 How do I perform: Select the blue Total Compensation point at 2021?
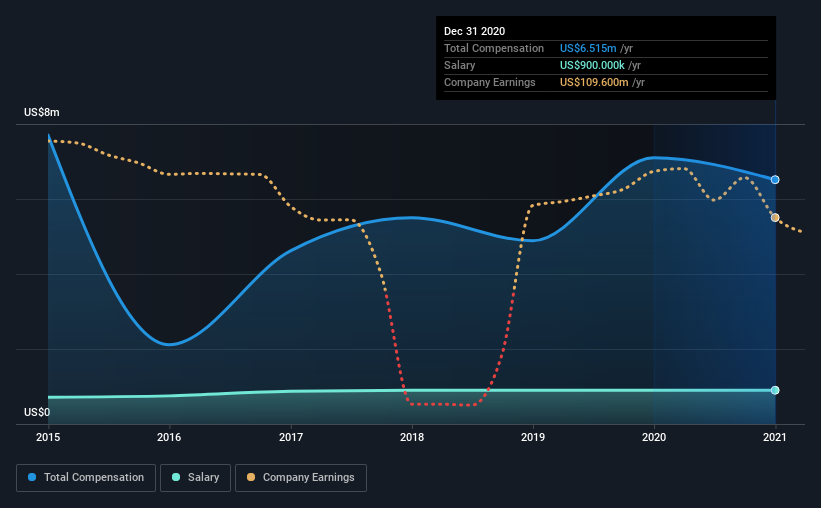tap(775, 180)
